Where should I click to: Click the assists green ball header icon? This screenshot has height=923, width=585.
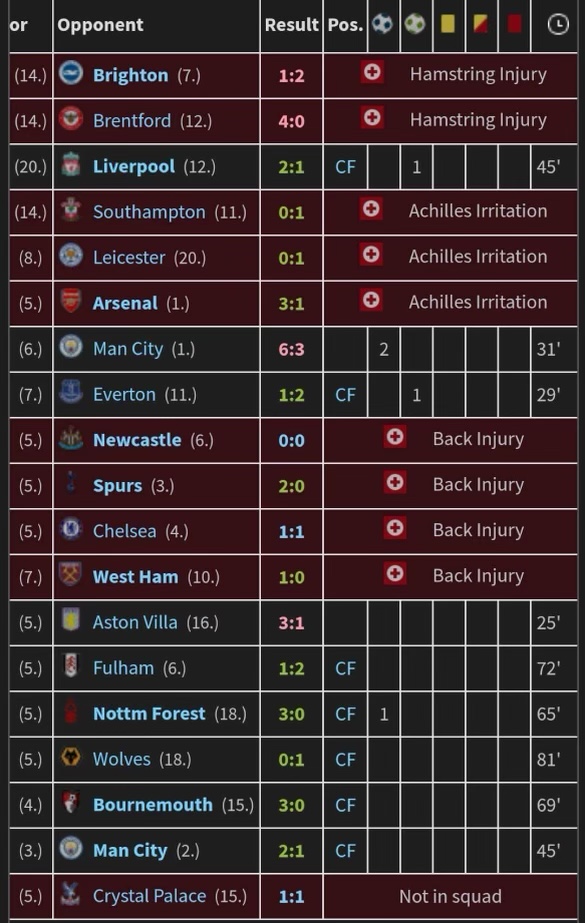click(x=415, y=24)
